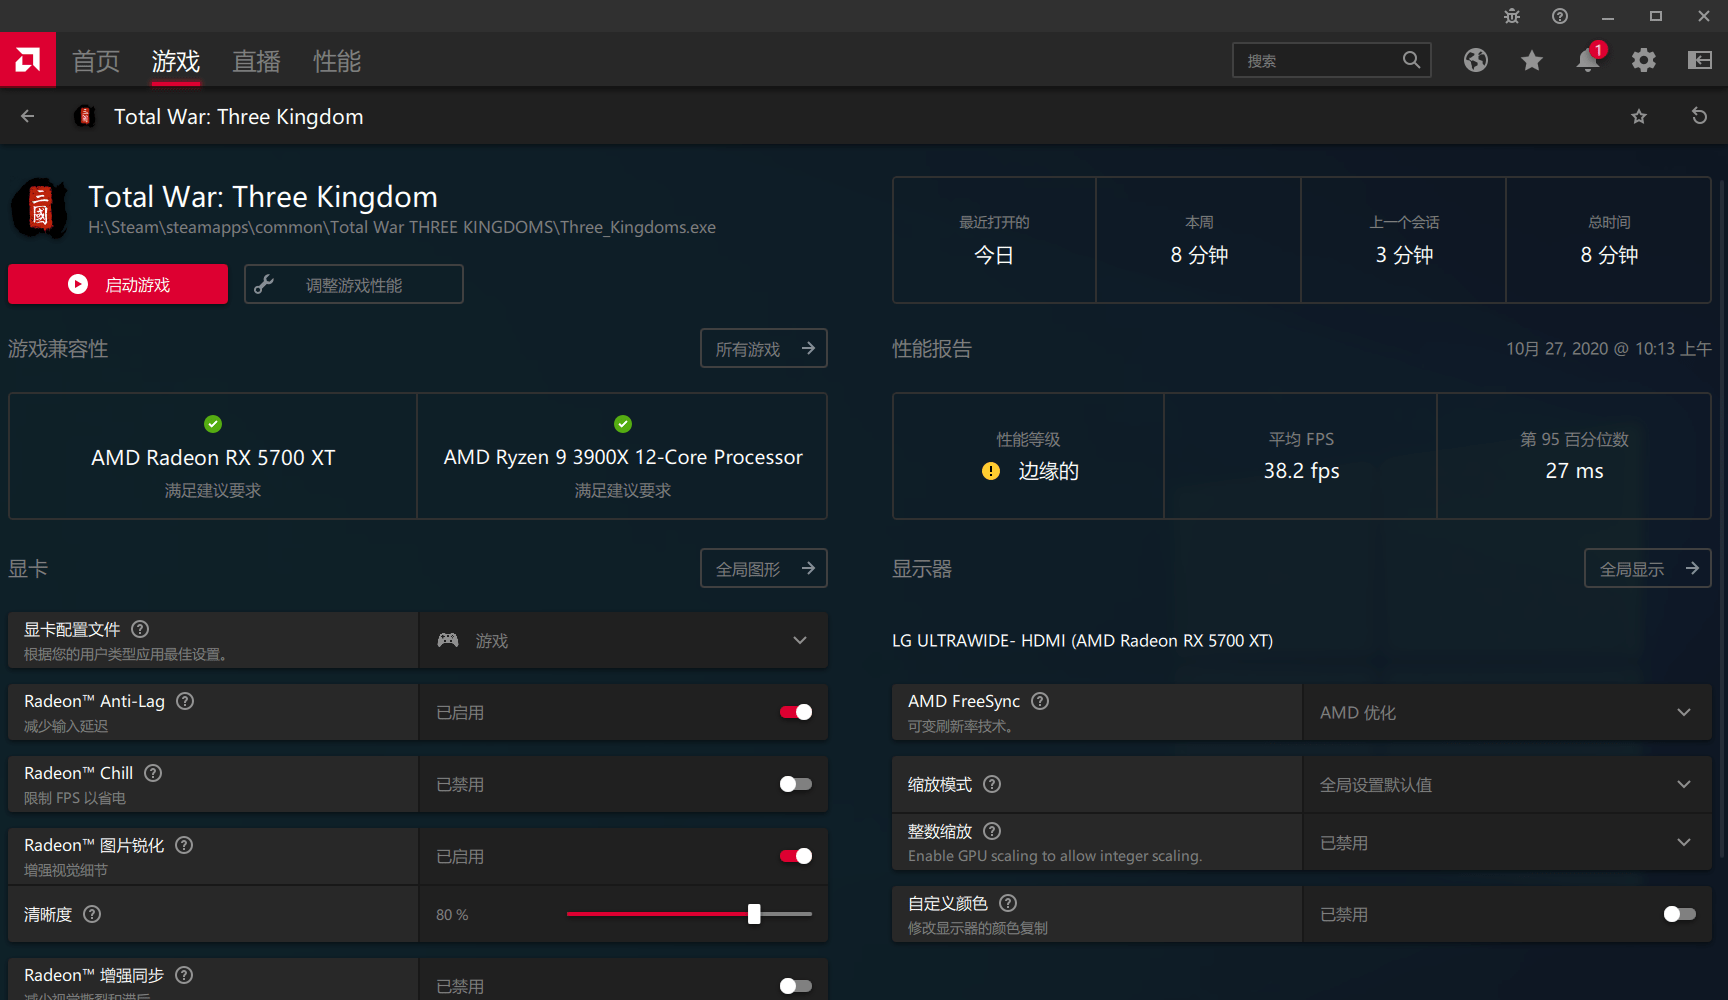The height and width of the screenshot is (1000, 1728).
Task: Switch to 游戏 tab
Action: click(x=176, y=61)
